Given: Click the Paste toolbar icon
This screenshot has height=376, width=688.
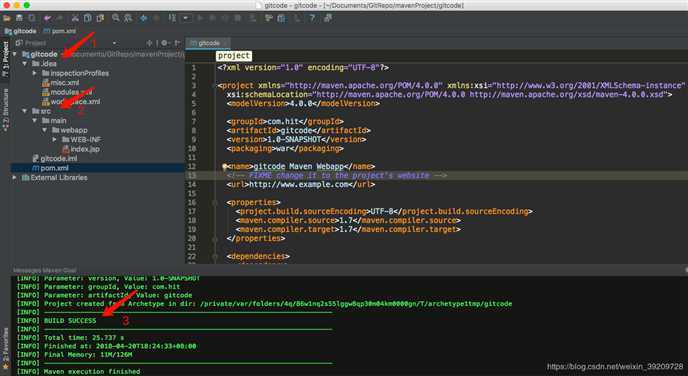Looking at the screenshot, I should 100,18.
